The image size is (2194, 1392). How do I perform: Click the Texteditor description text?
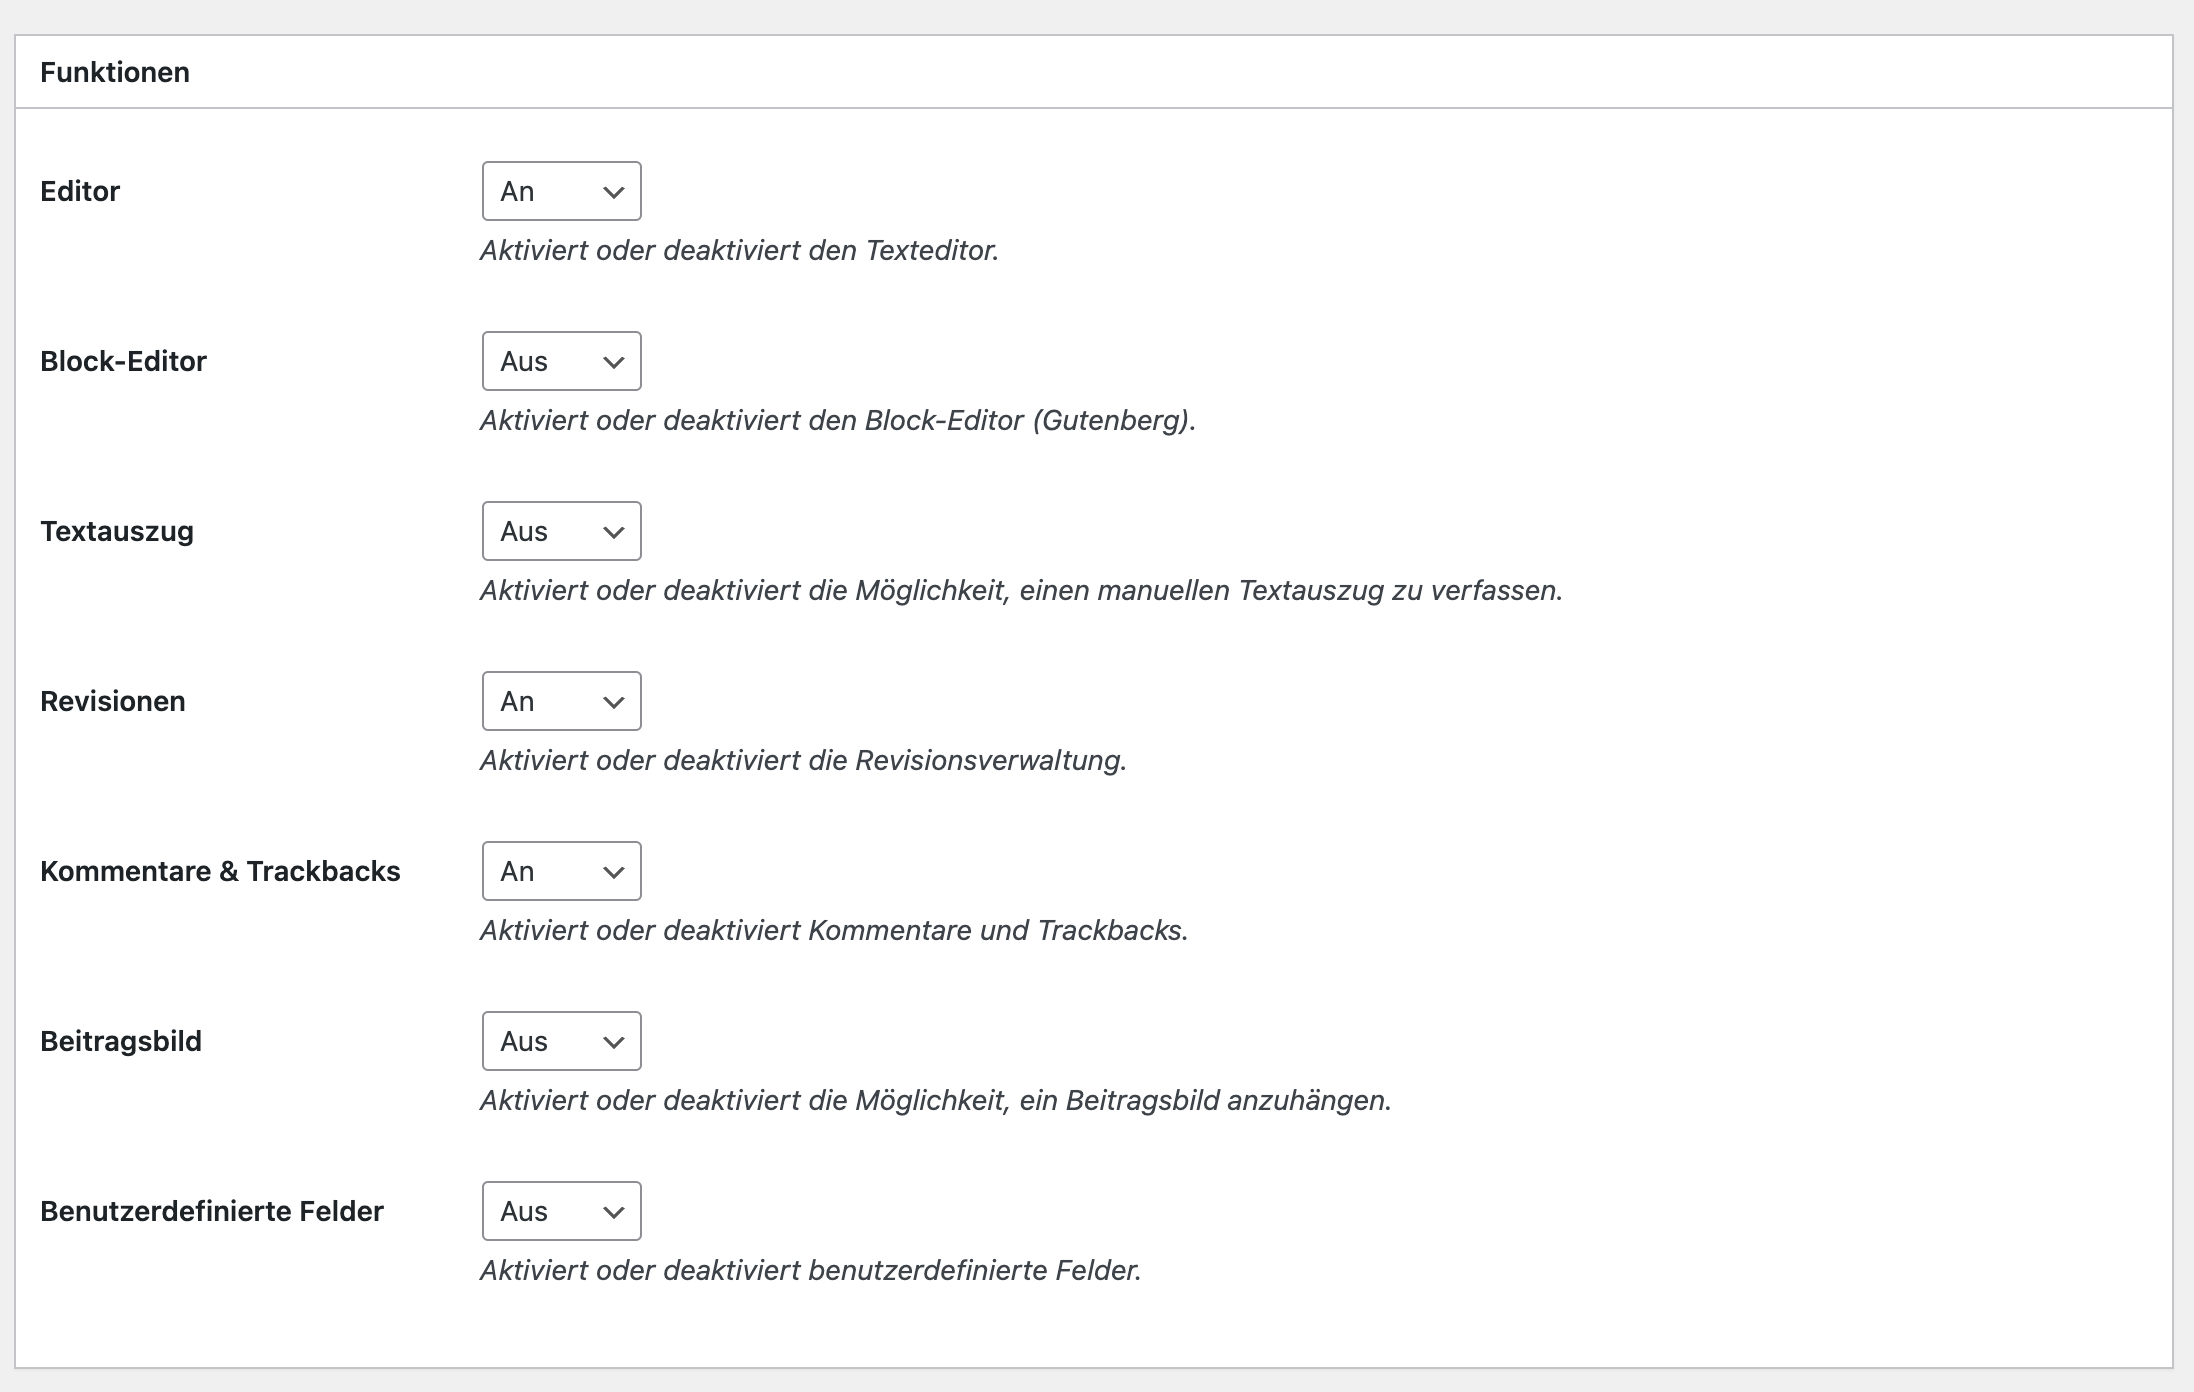[740, 250]
